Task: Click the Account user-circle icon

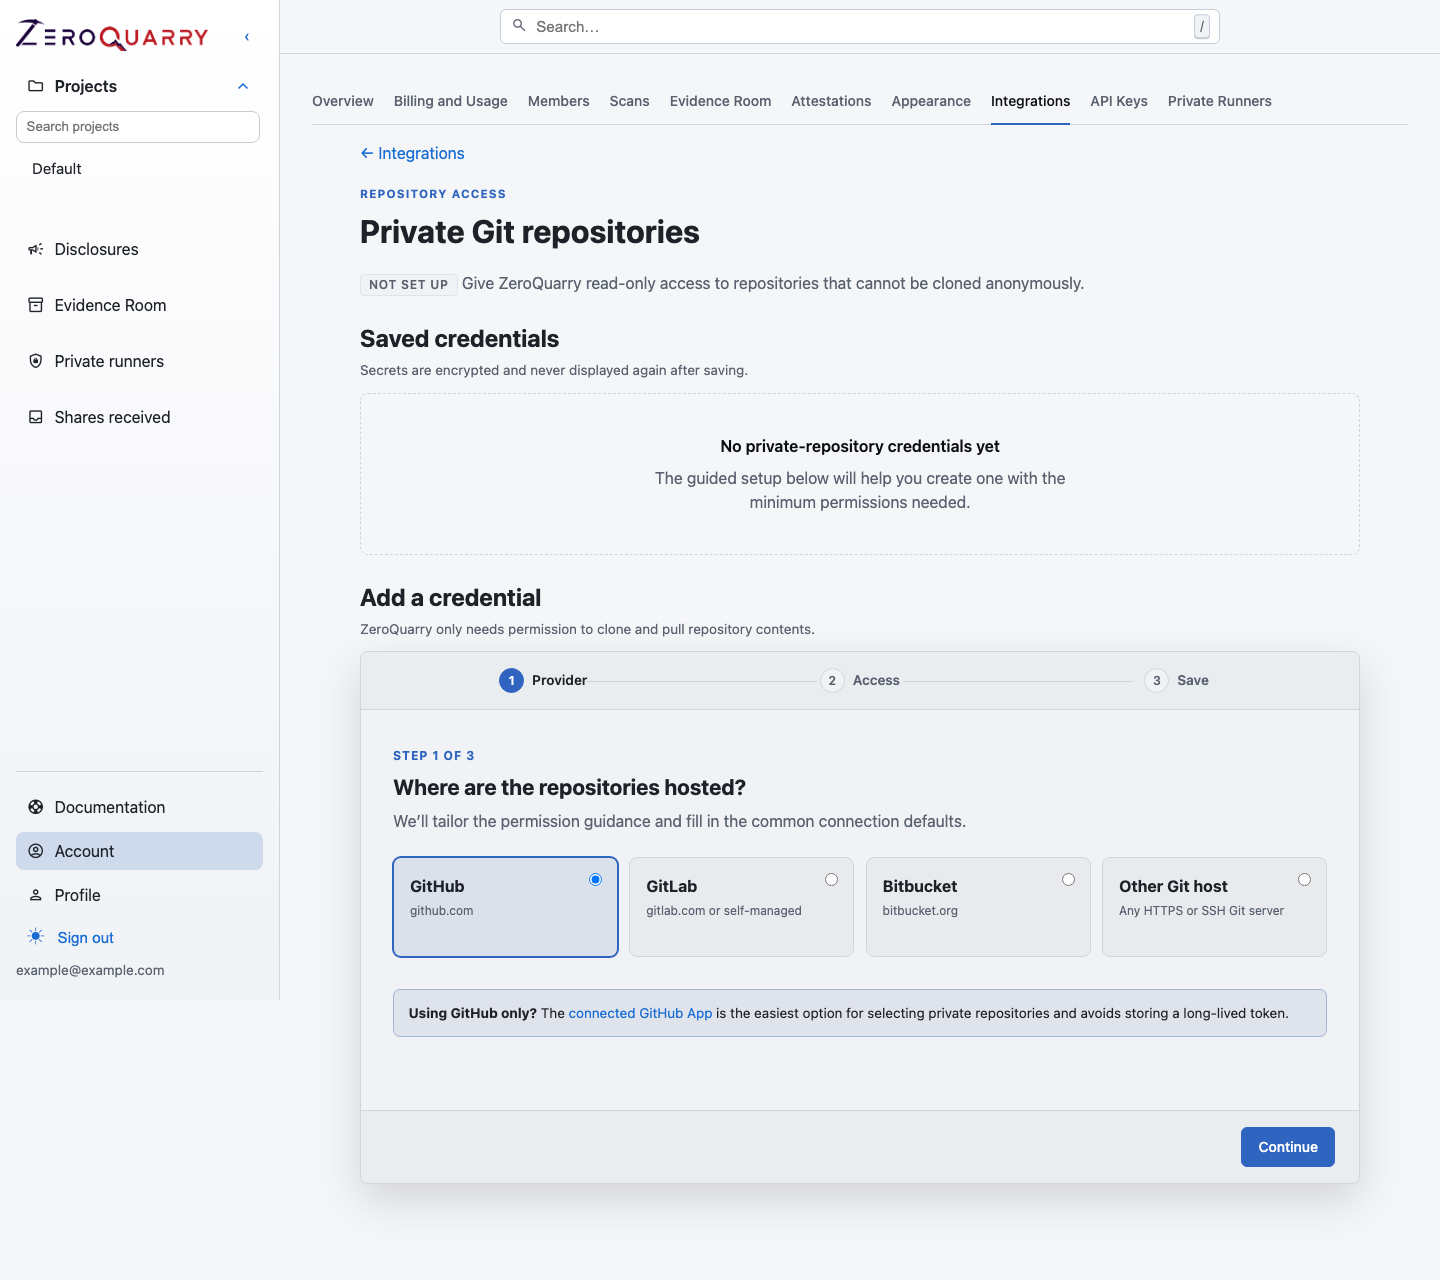Action: (x=36, y=851)
